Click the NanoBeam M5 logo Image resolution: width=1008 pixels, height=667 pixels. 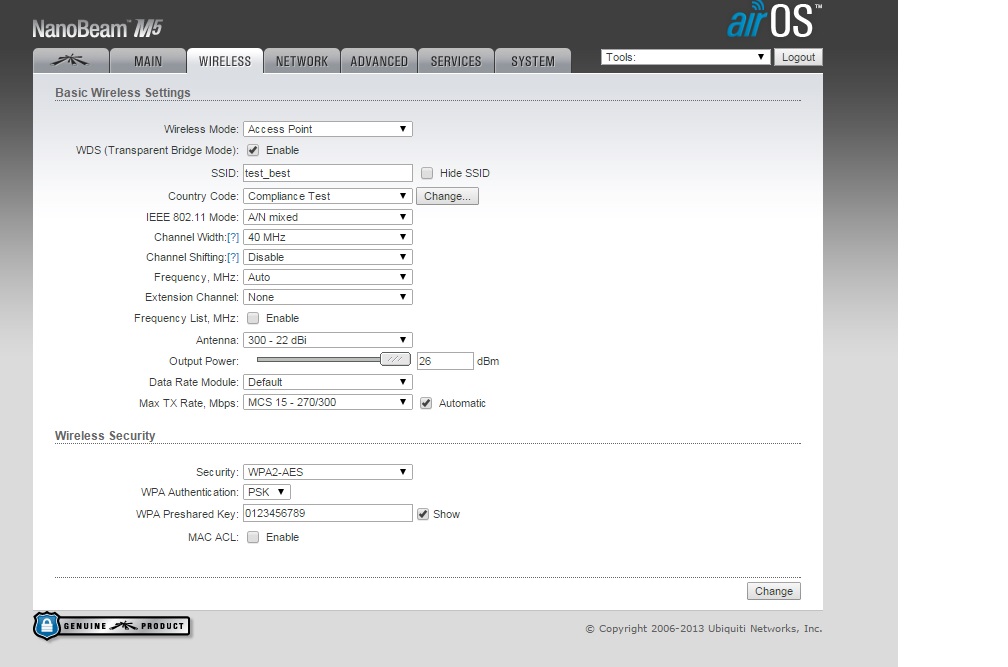coord(97,28)
